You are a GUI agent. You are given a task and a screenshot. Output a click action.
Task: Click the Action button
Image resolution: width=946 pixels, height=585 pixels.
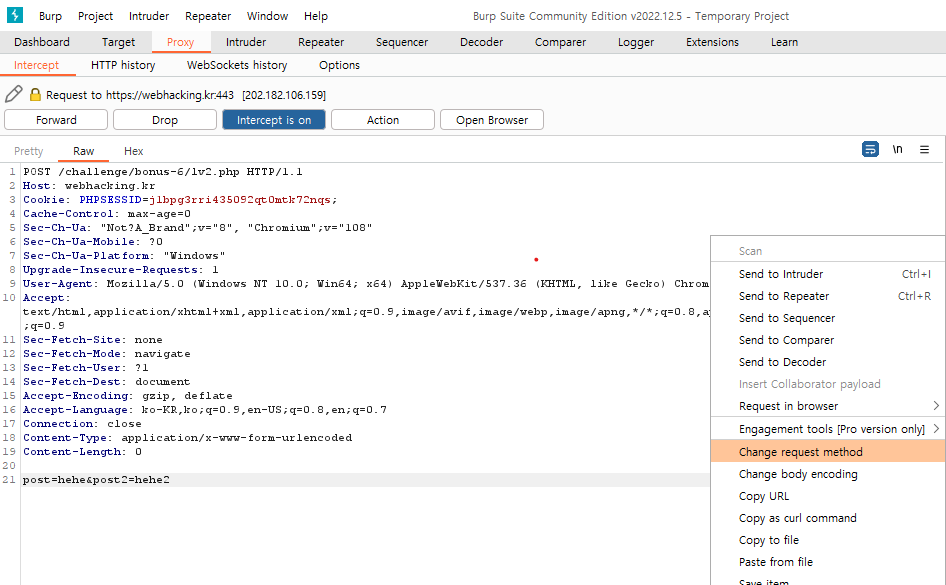coord(383,120)
